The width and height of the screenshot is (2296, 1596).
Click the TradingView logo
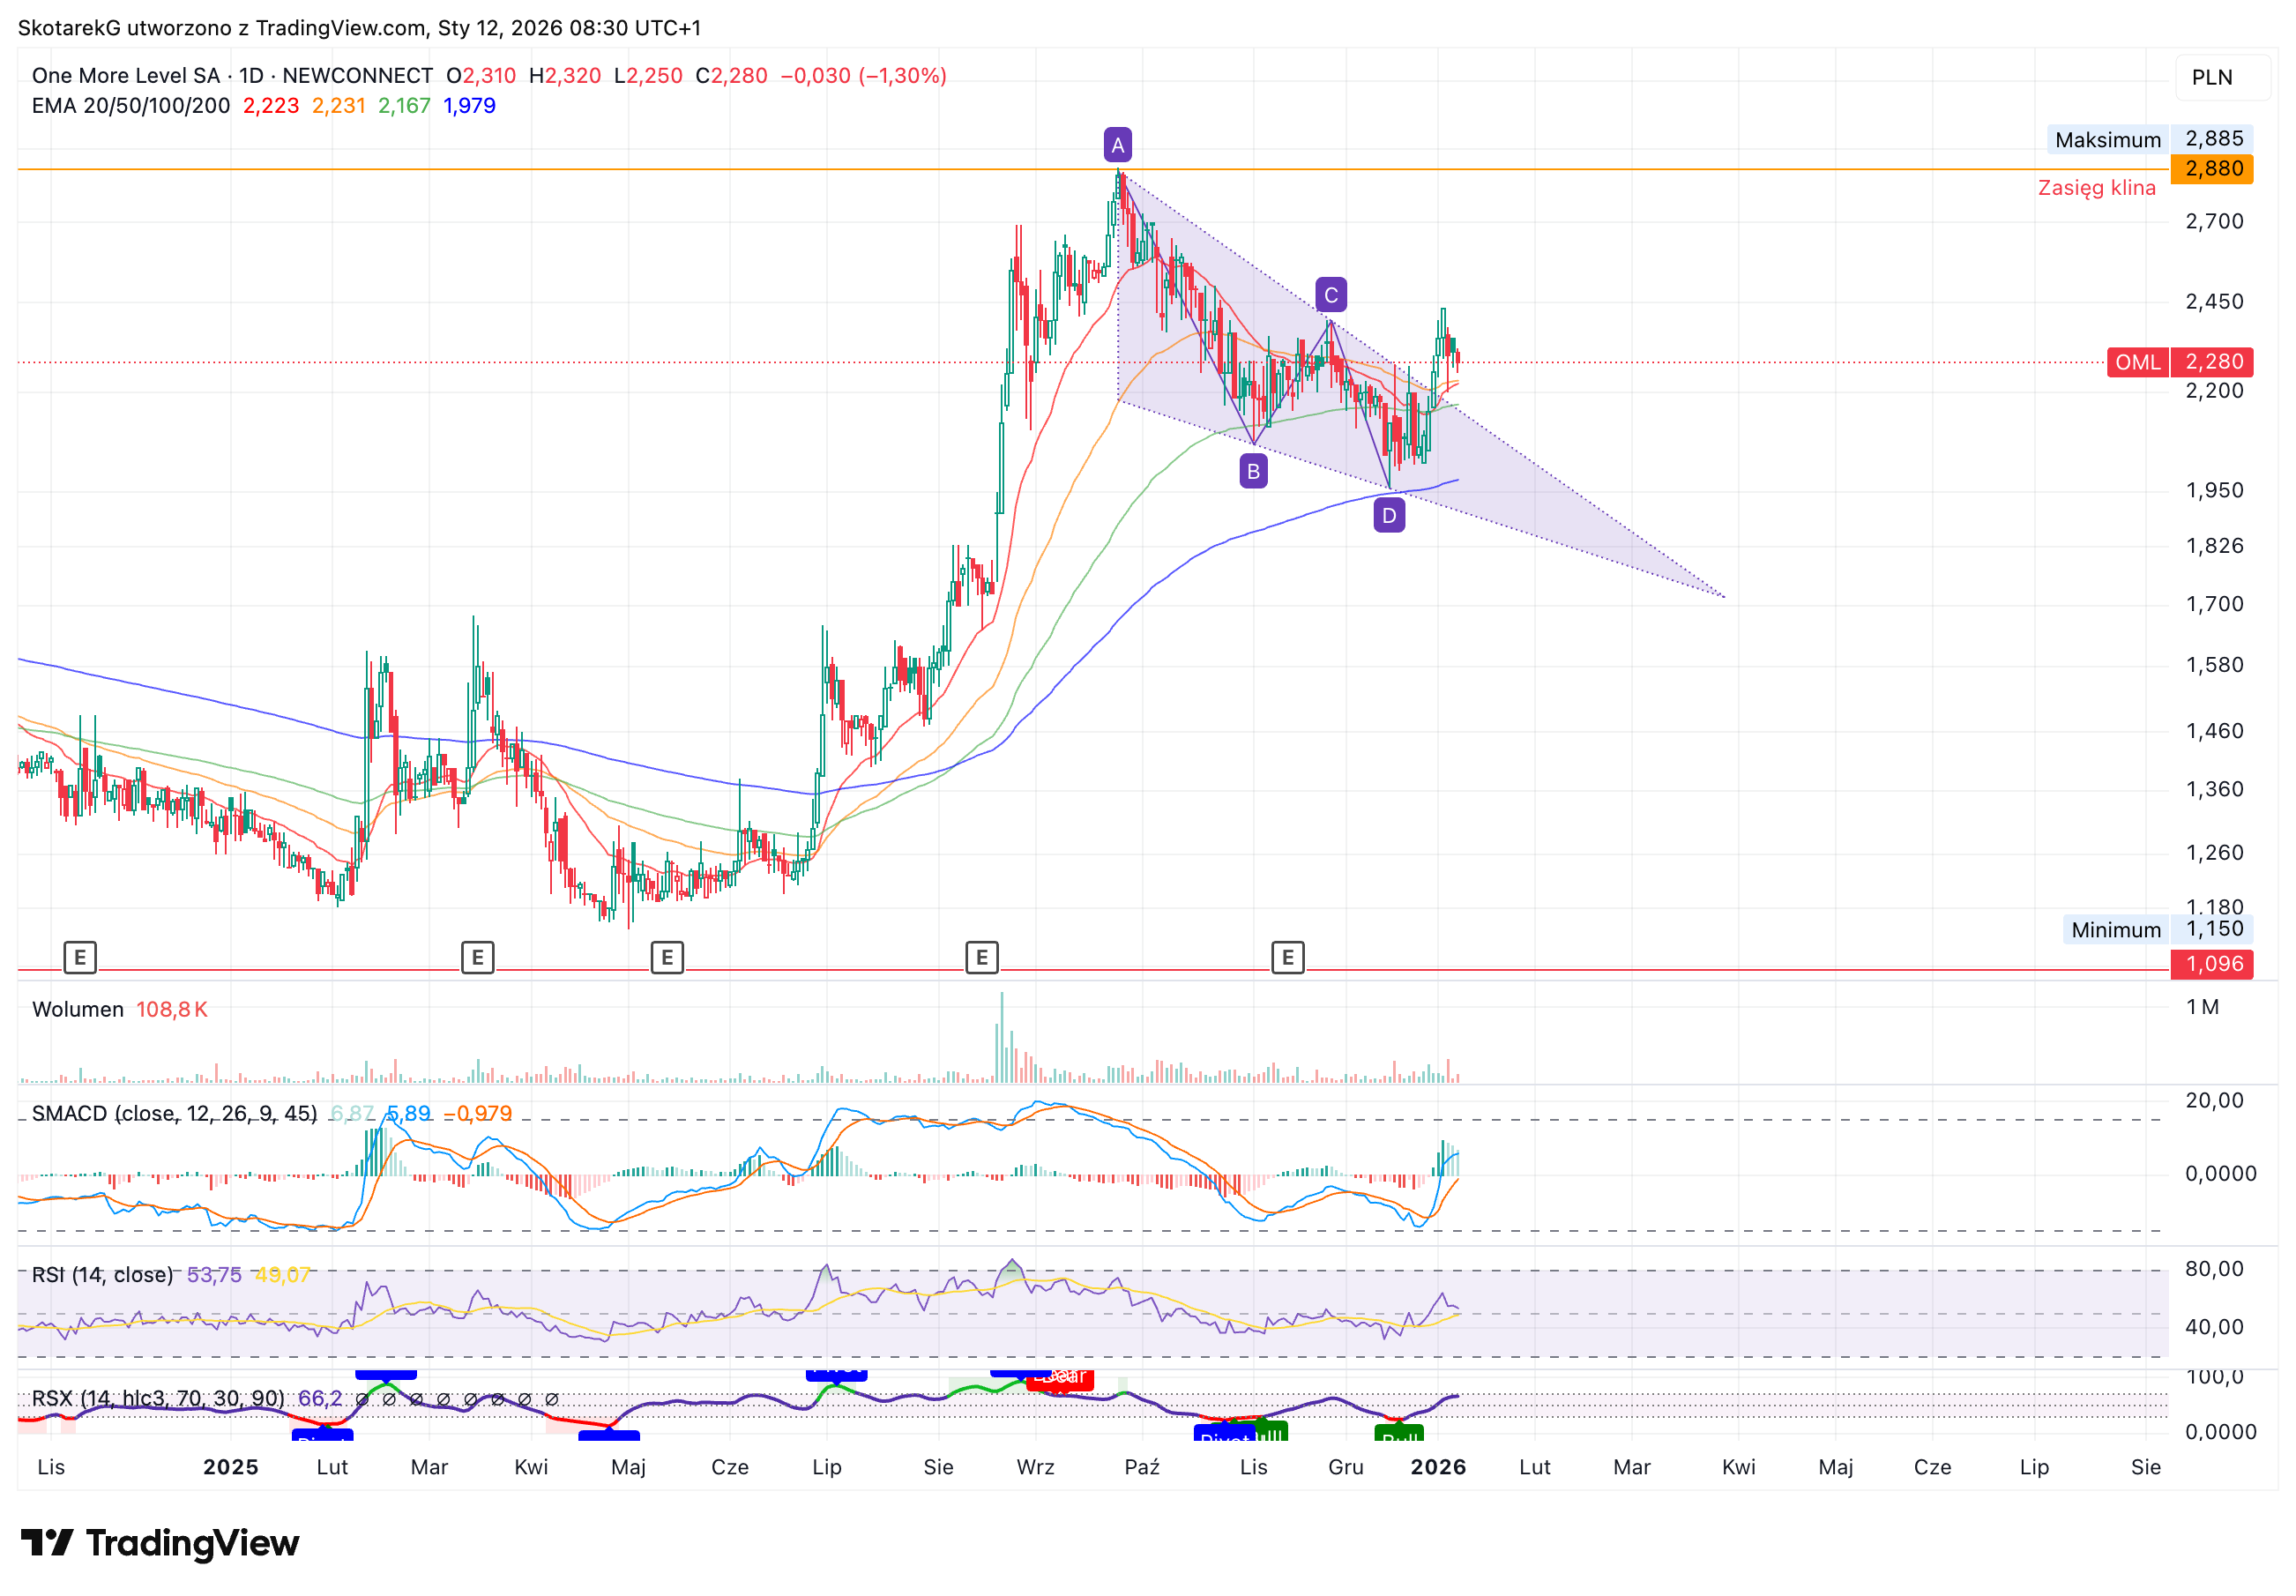point(160,1543)
